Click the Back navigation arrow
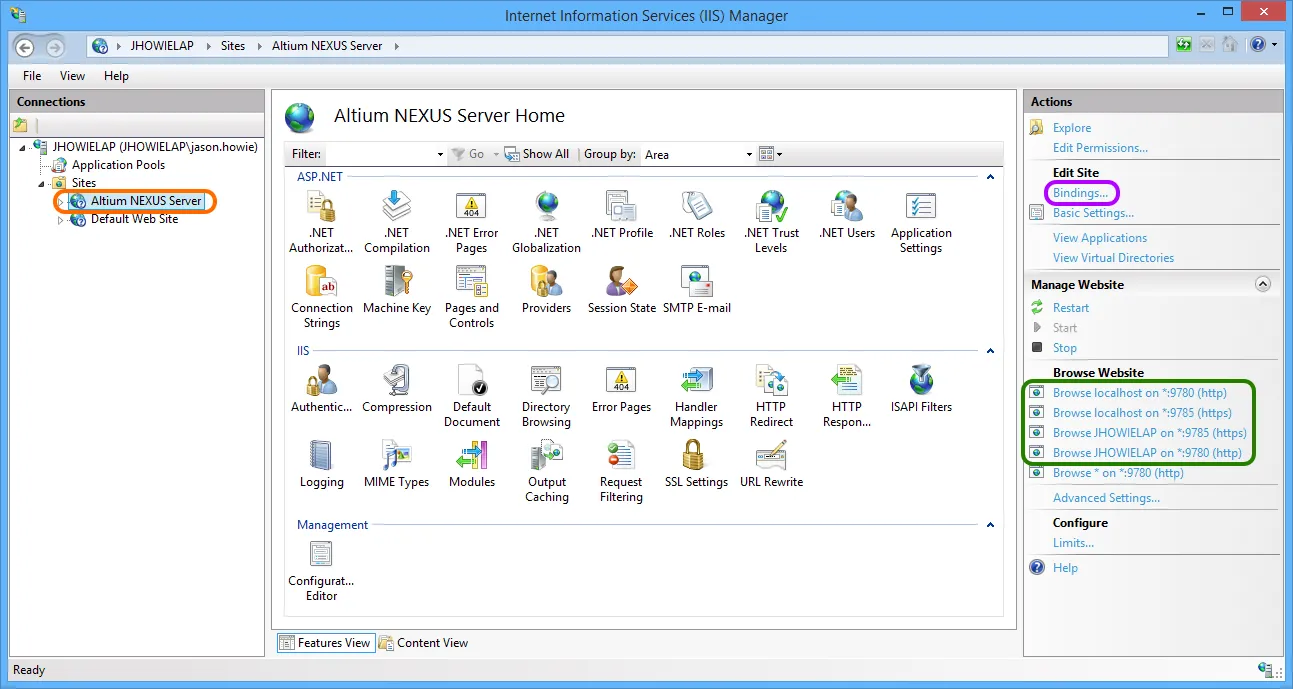Viewport: 1293px width, 689px height. (25, 47)
